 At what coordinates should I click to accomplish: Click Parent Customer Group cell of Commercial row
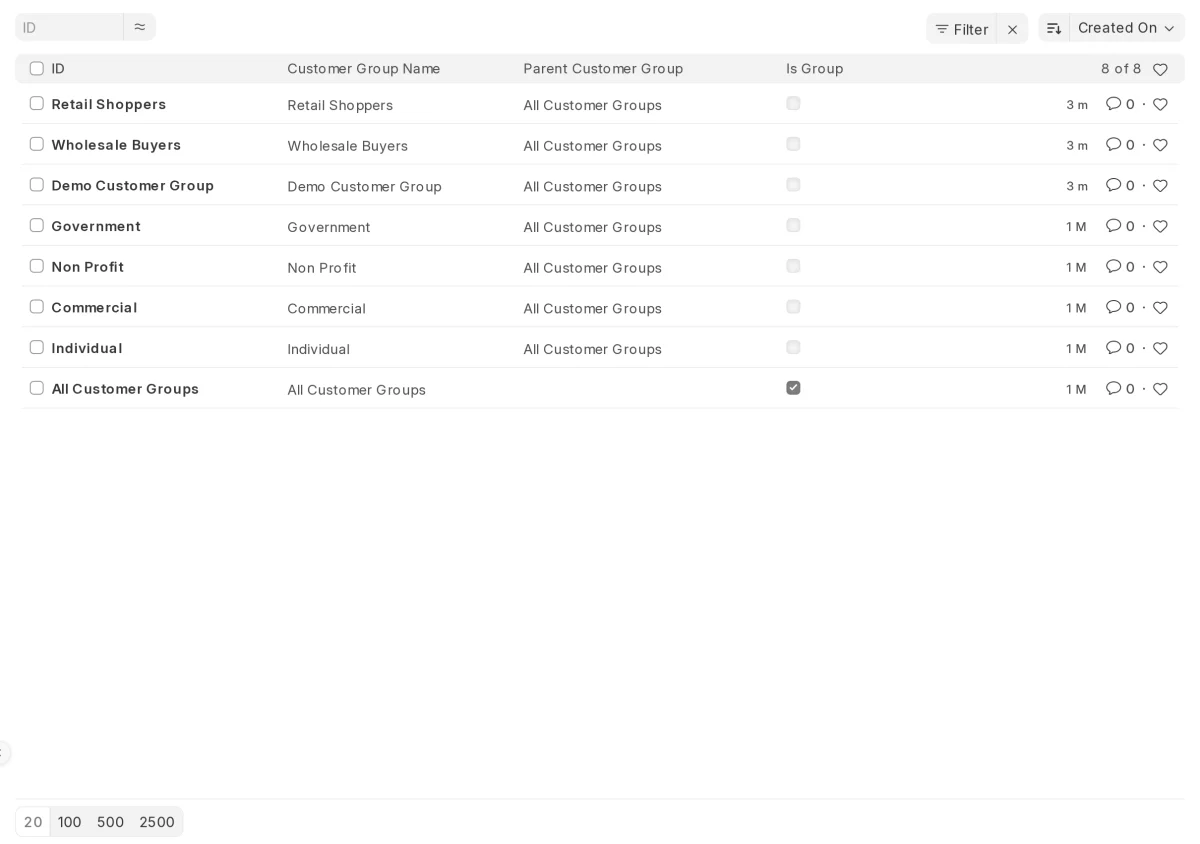coord(592,309)
